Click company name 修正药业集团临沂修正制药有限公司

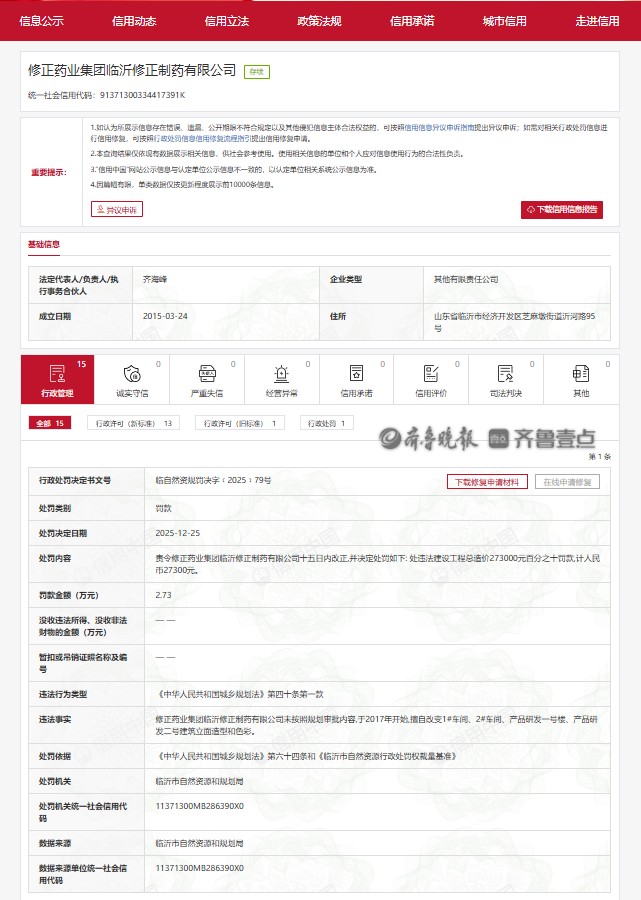tap(132, 70)
